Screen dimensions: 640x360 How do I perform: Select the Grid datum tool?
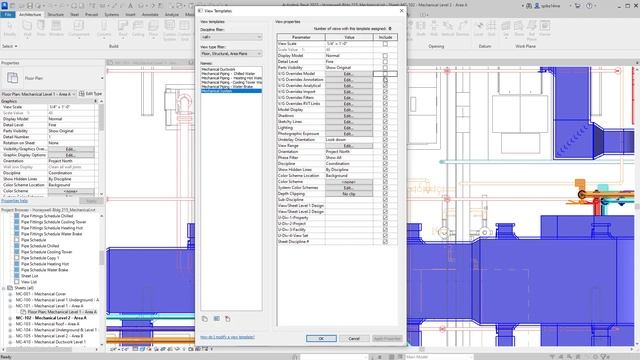(491, 29)
